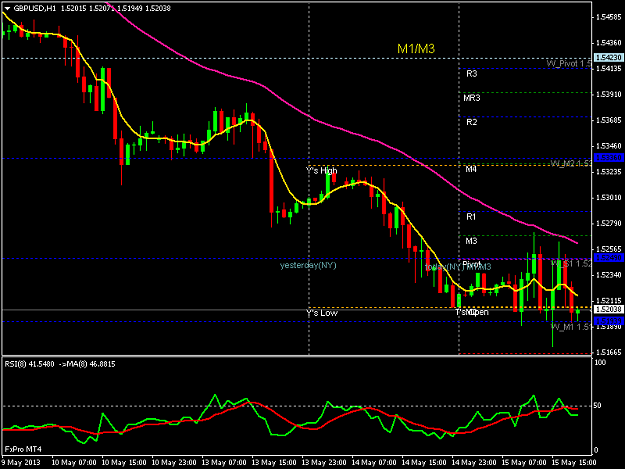The height and width of the screenshot is (469, 625).
Task: Click the 1.54585 price axis value
Action: pyautogui.click(x=609, y=17)
